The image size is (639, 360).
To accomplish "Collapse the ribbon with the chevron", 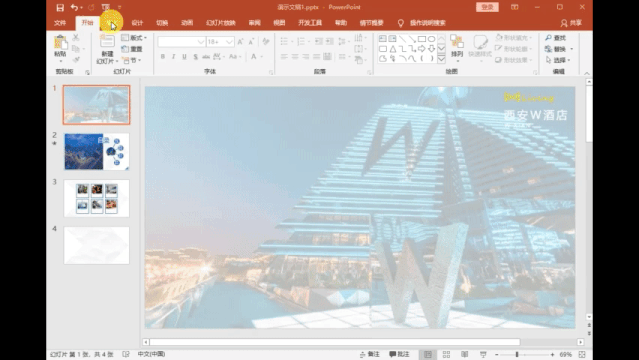I will (x=587, y=73).
